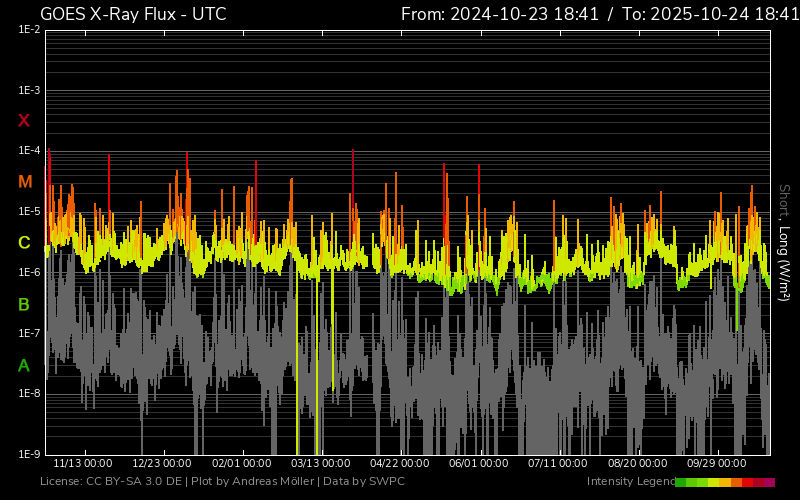Click the orange M flare class label

[x=24, y=182]
